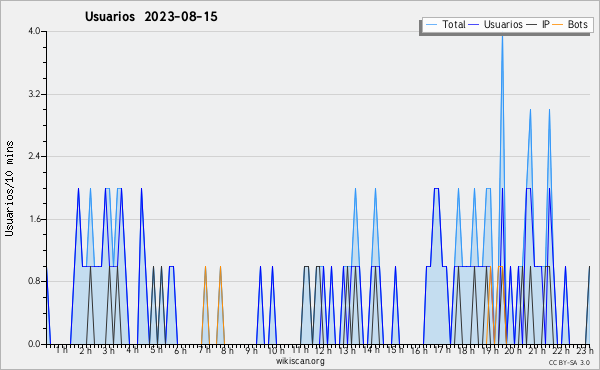Viewport: 600px width, 370px height.
Task: Click the '9 h' x-axis label
Action: coord(251,351)
